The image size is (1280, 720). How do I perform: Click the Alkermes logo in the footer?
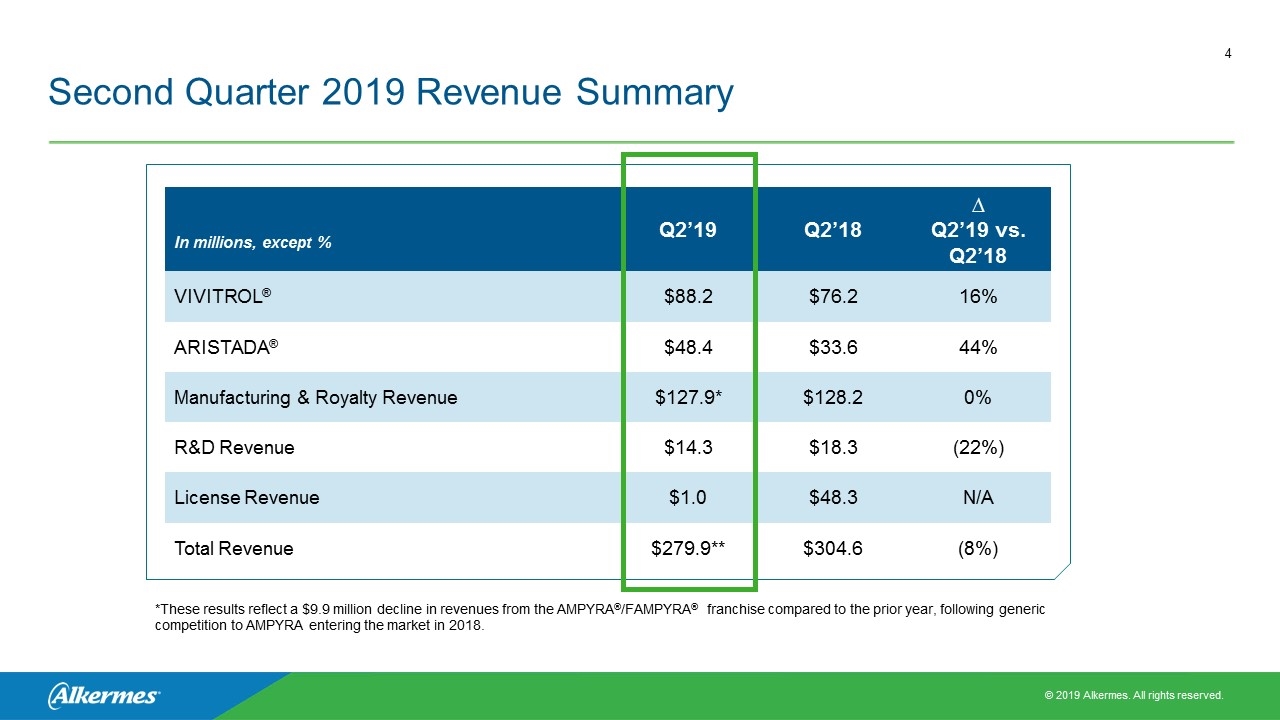click(x=104, y=695)
